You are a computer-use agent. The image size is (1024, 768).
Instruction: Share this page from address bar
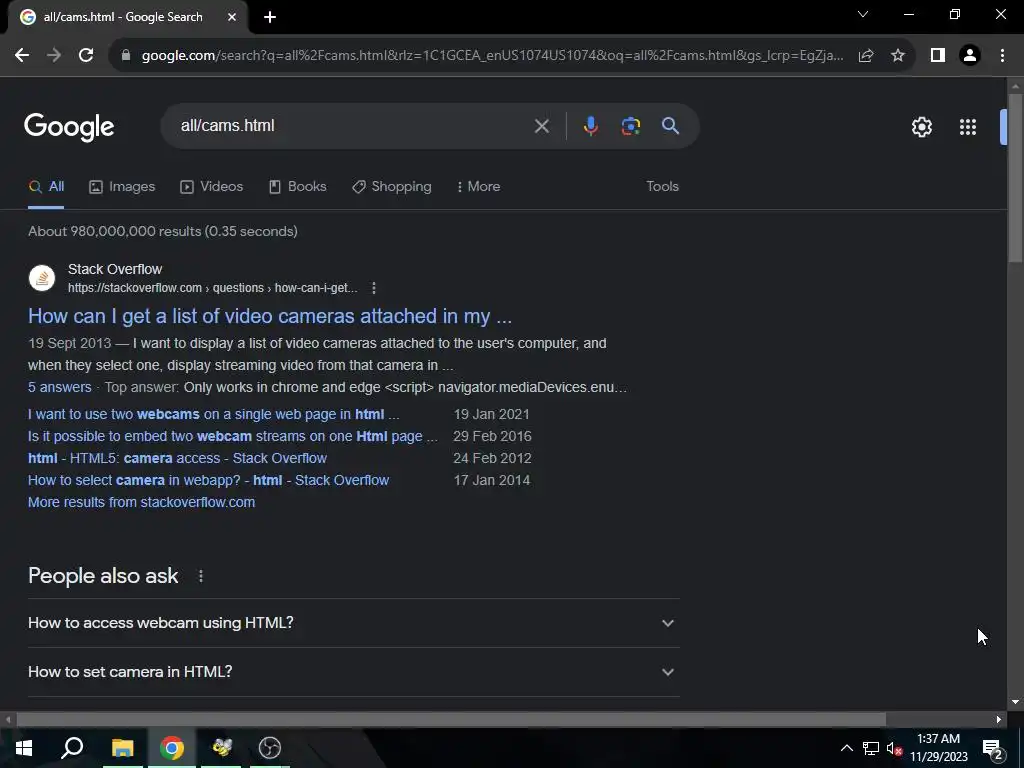tap(866, 56)
